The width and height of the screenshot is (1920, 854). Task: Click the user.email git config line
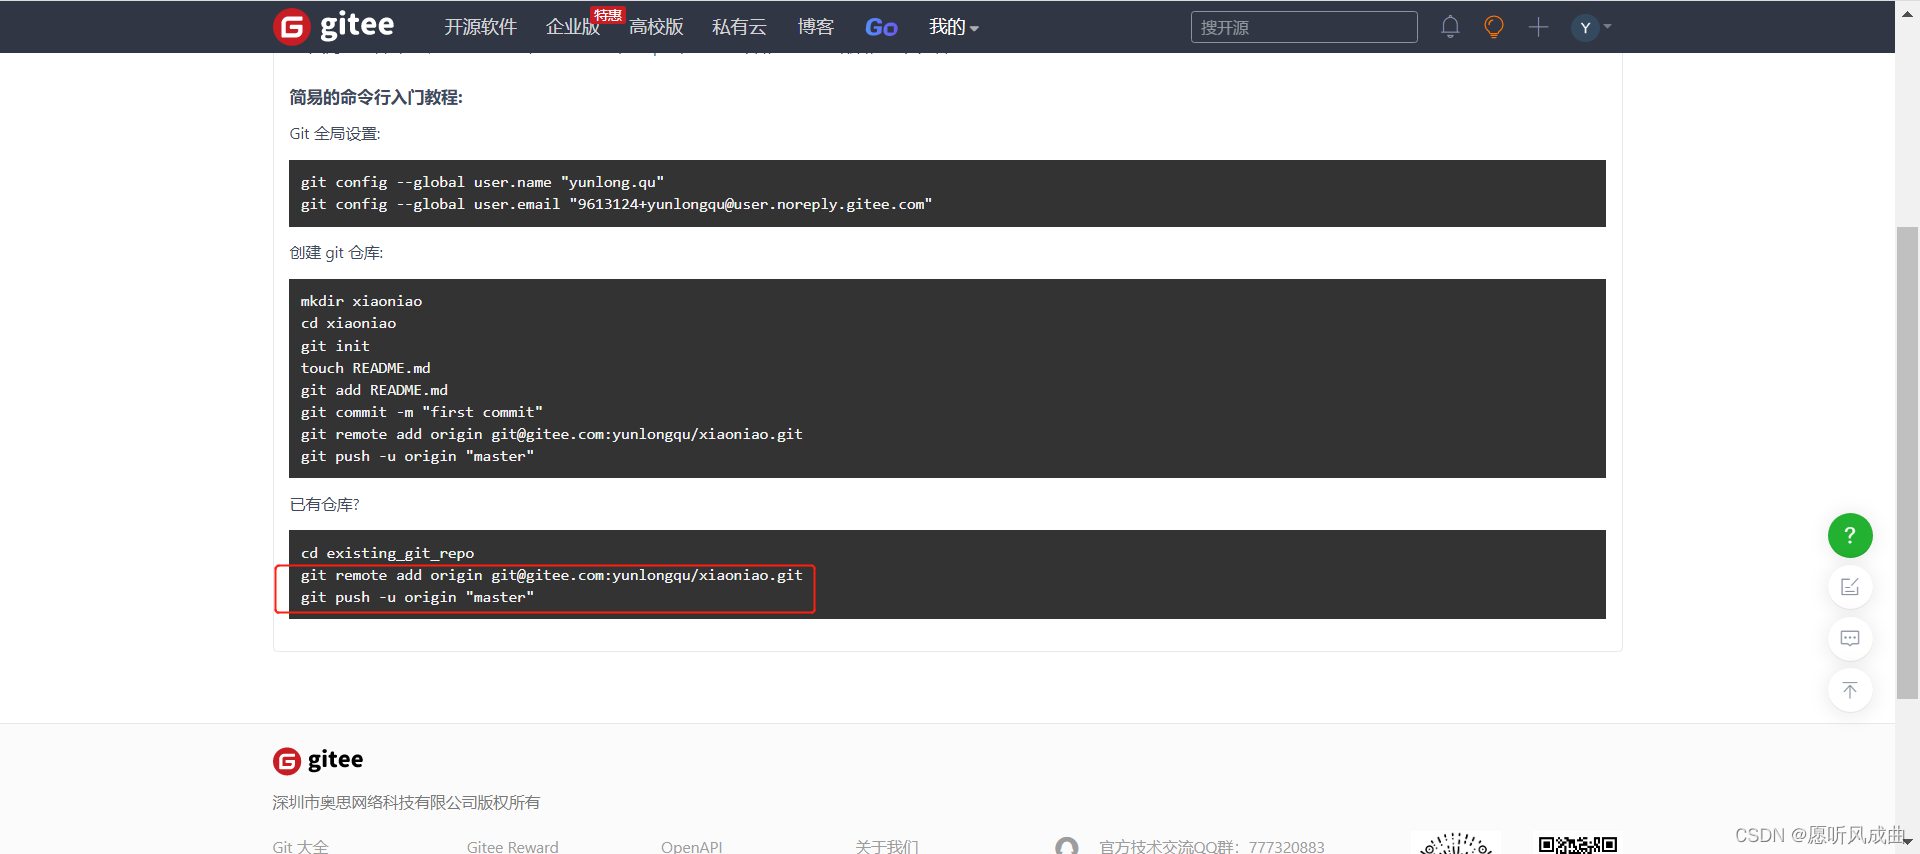click(616, 204)
